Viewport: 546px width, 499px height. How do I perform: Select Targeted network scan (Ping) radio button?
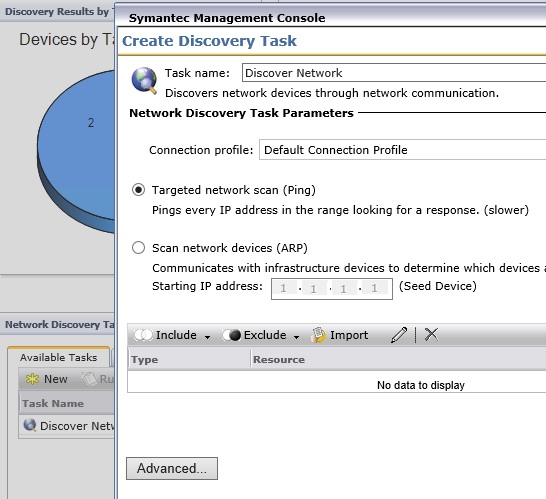tap(138, 190)
